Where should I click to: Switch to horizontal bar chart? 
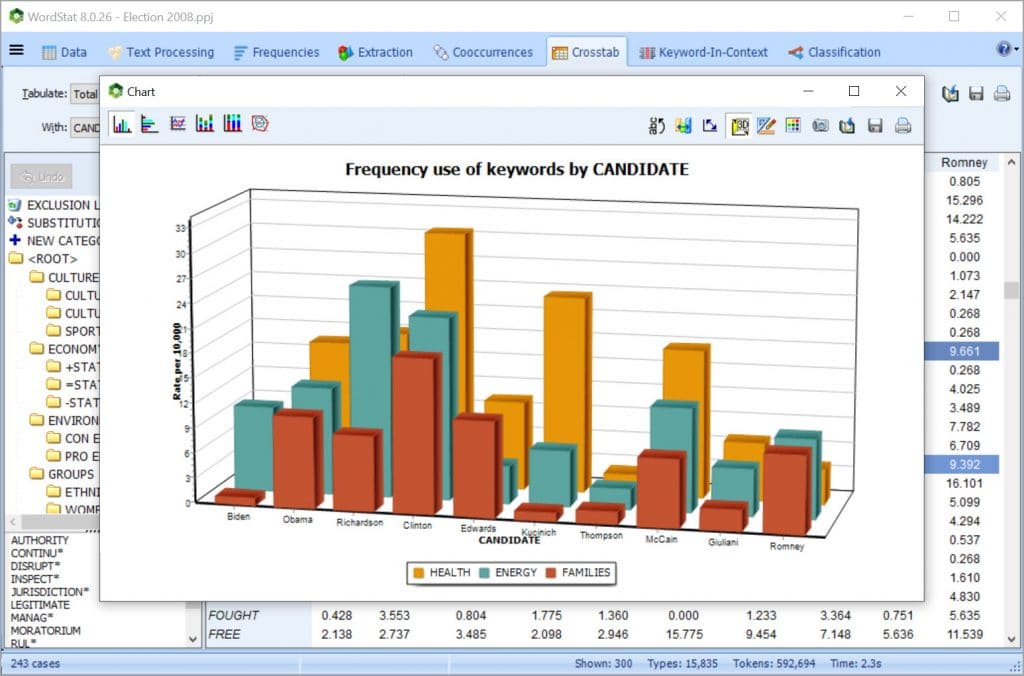pos(149,124)
